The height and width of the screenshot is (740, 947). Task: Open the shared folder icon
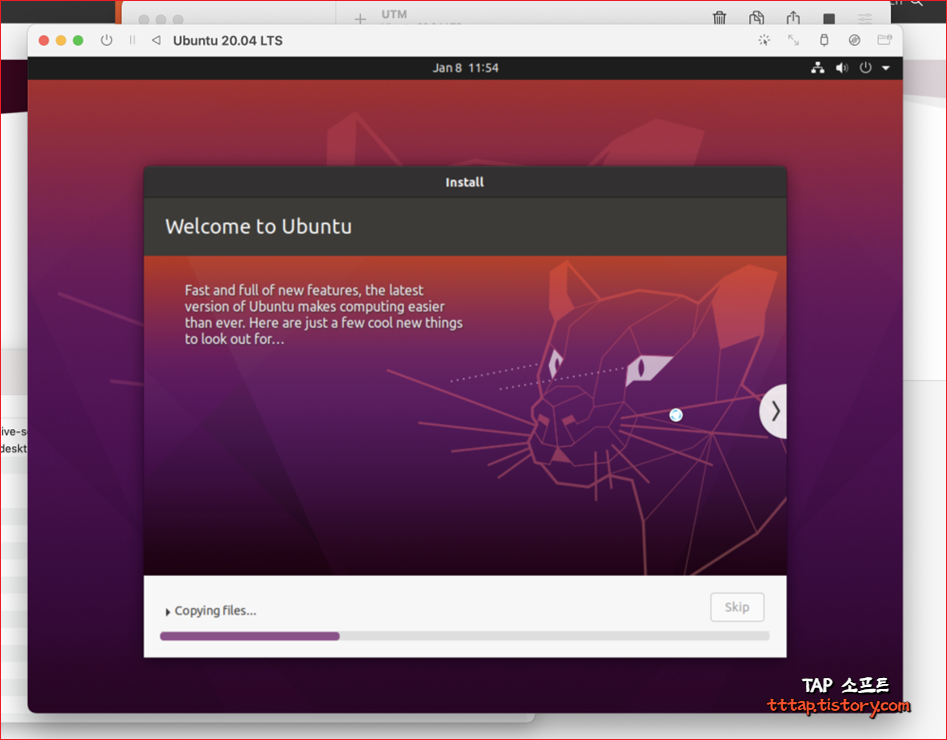(x=884, y=40)
